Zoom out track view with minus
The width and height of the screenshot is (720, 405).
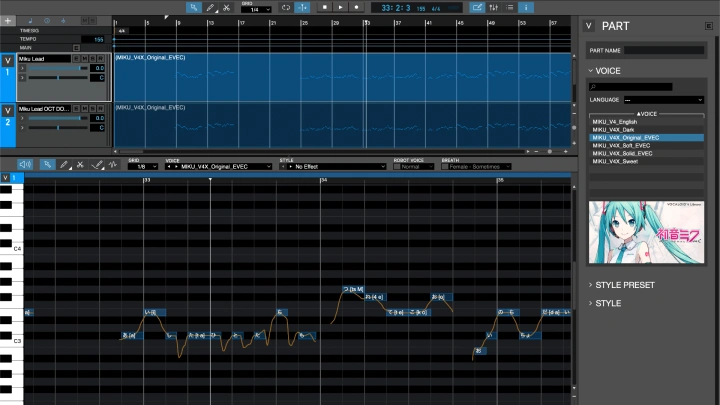tap(536, 152)
